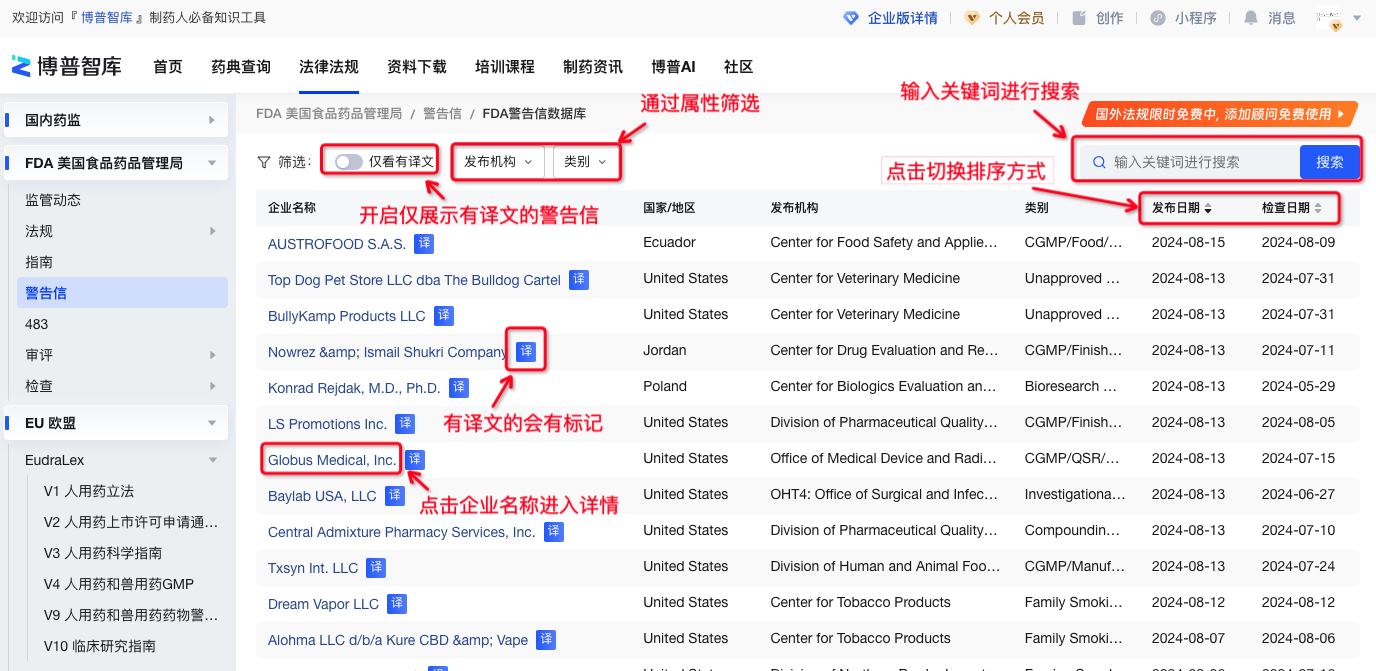The image size is (1376, 671).
Task: Open Dream Vapor LLC details
Action: [x=323, y=604]
